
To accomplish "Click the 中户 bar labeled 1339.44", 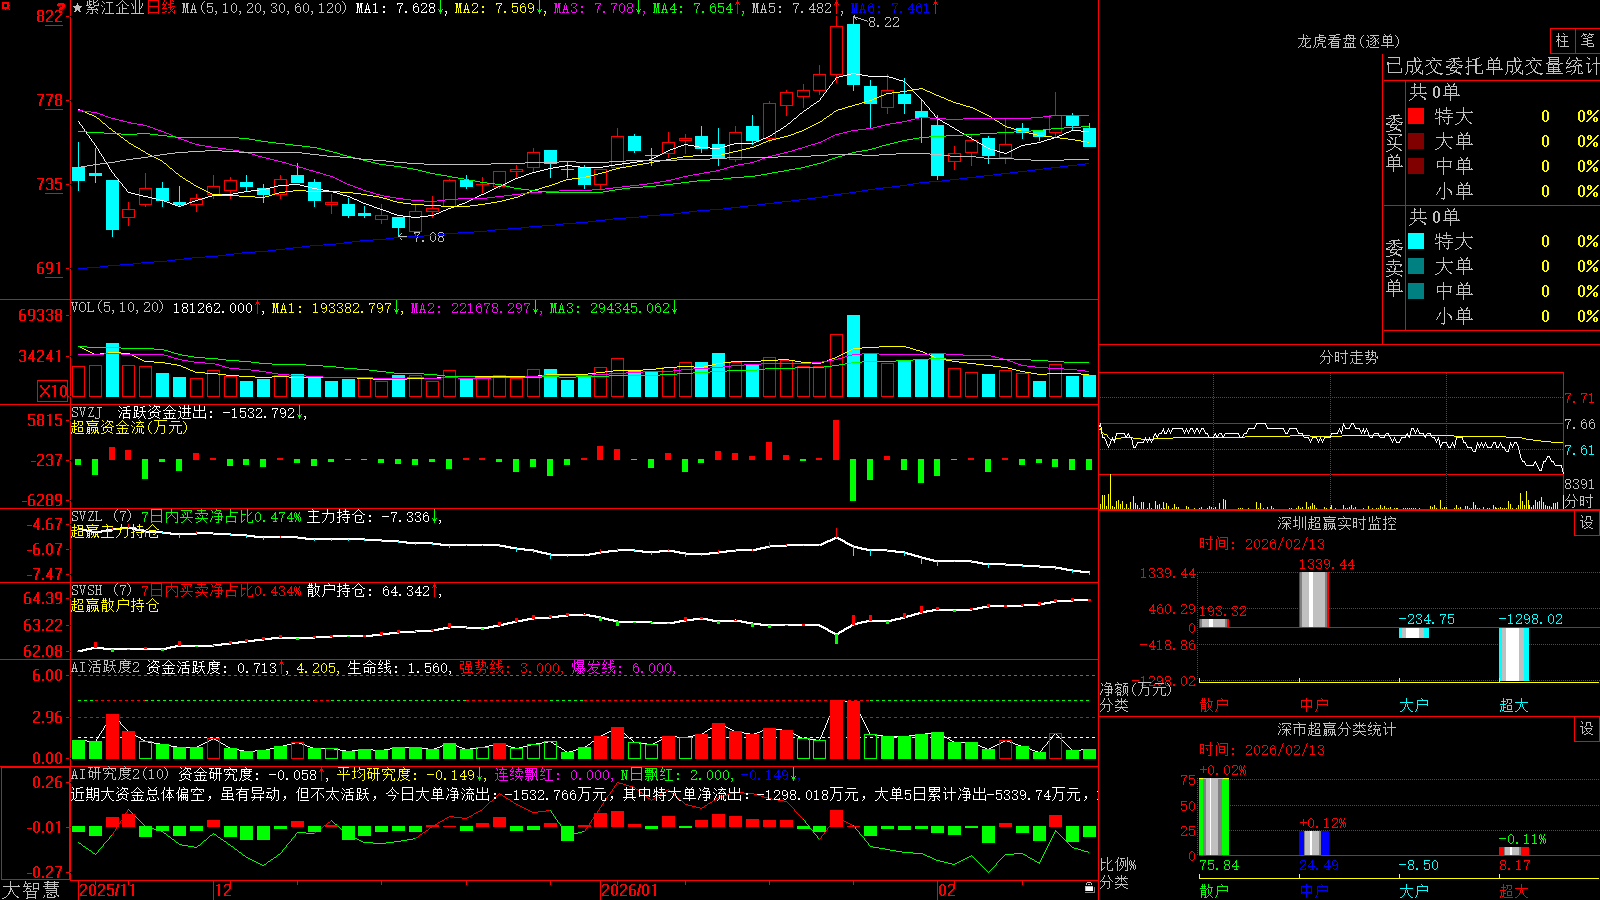I will pyautogui.click(x=1313, y=599).
